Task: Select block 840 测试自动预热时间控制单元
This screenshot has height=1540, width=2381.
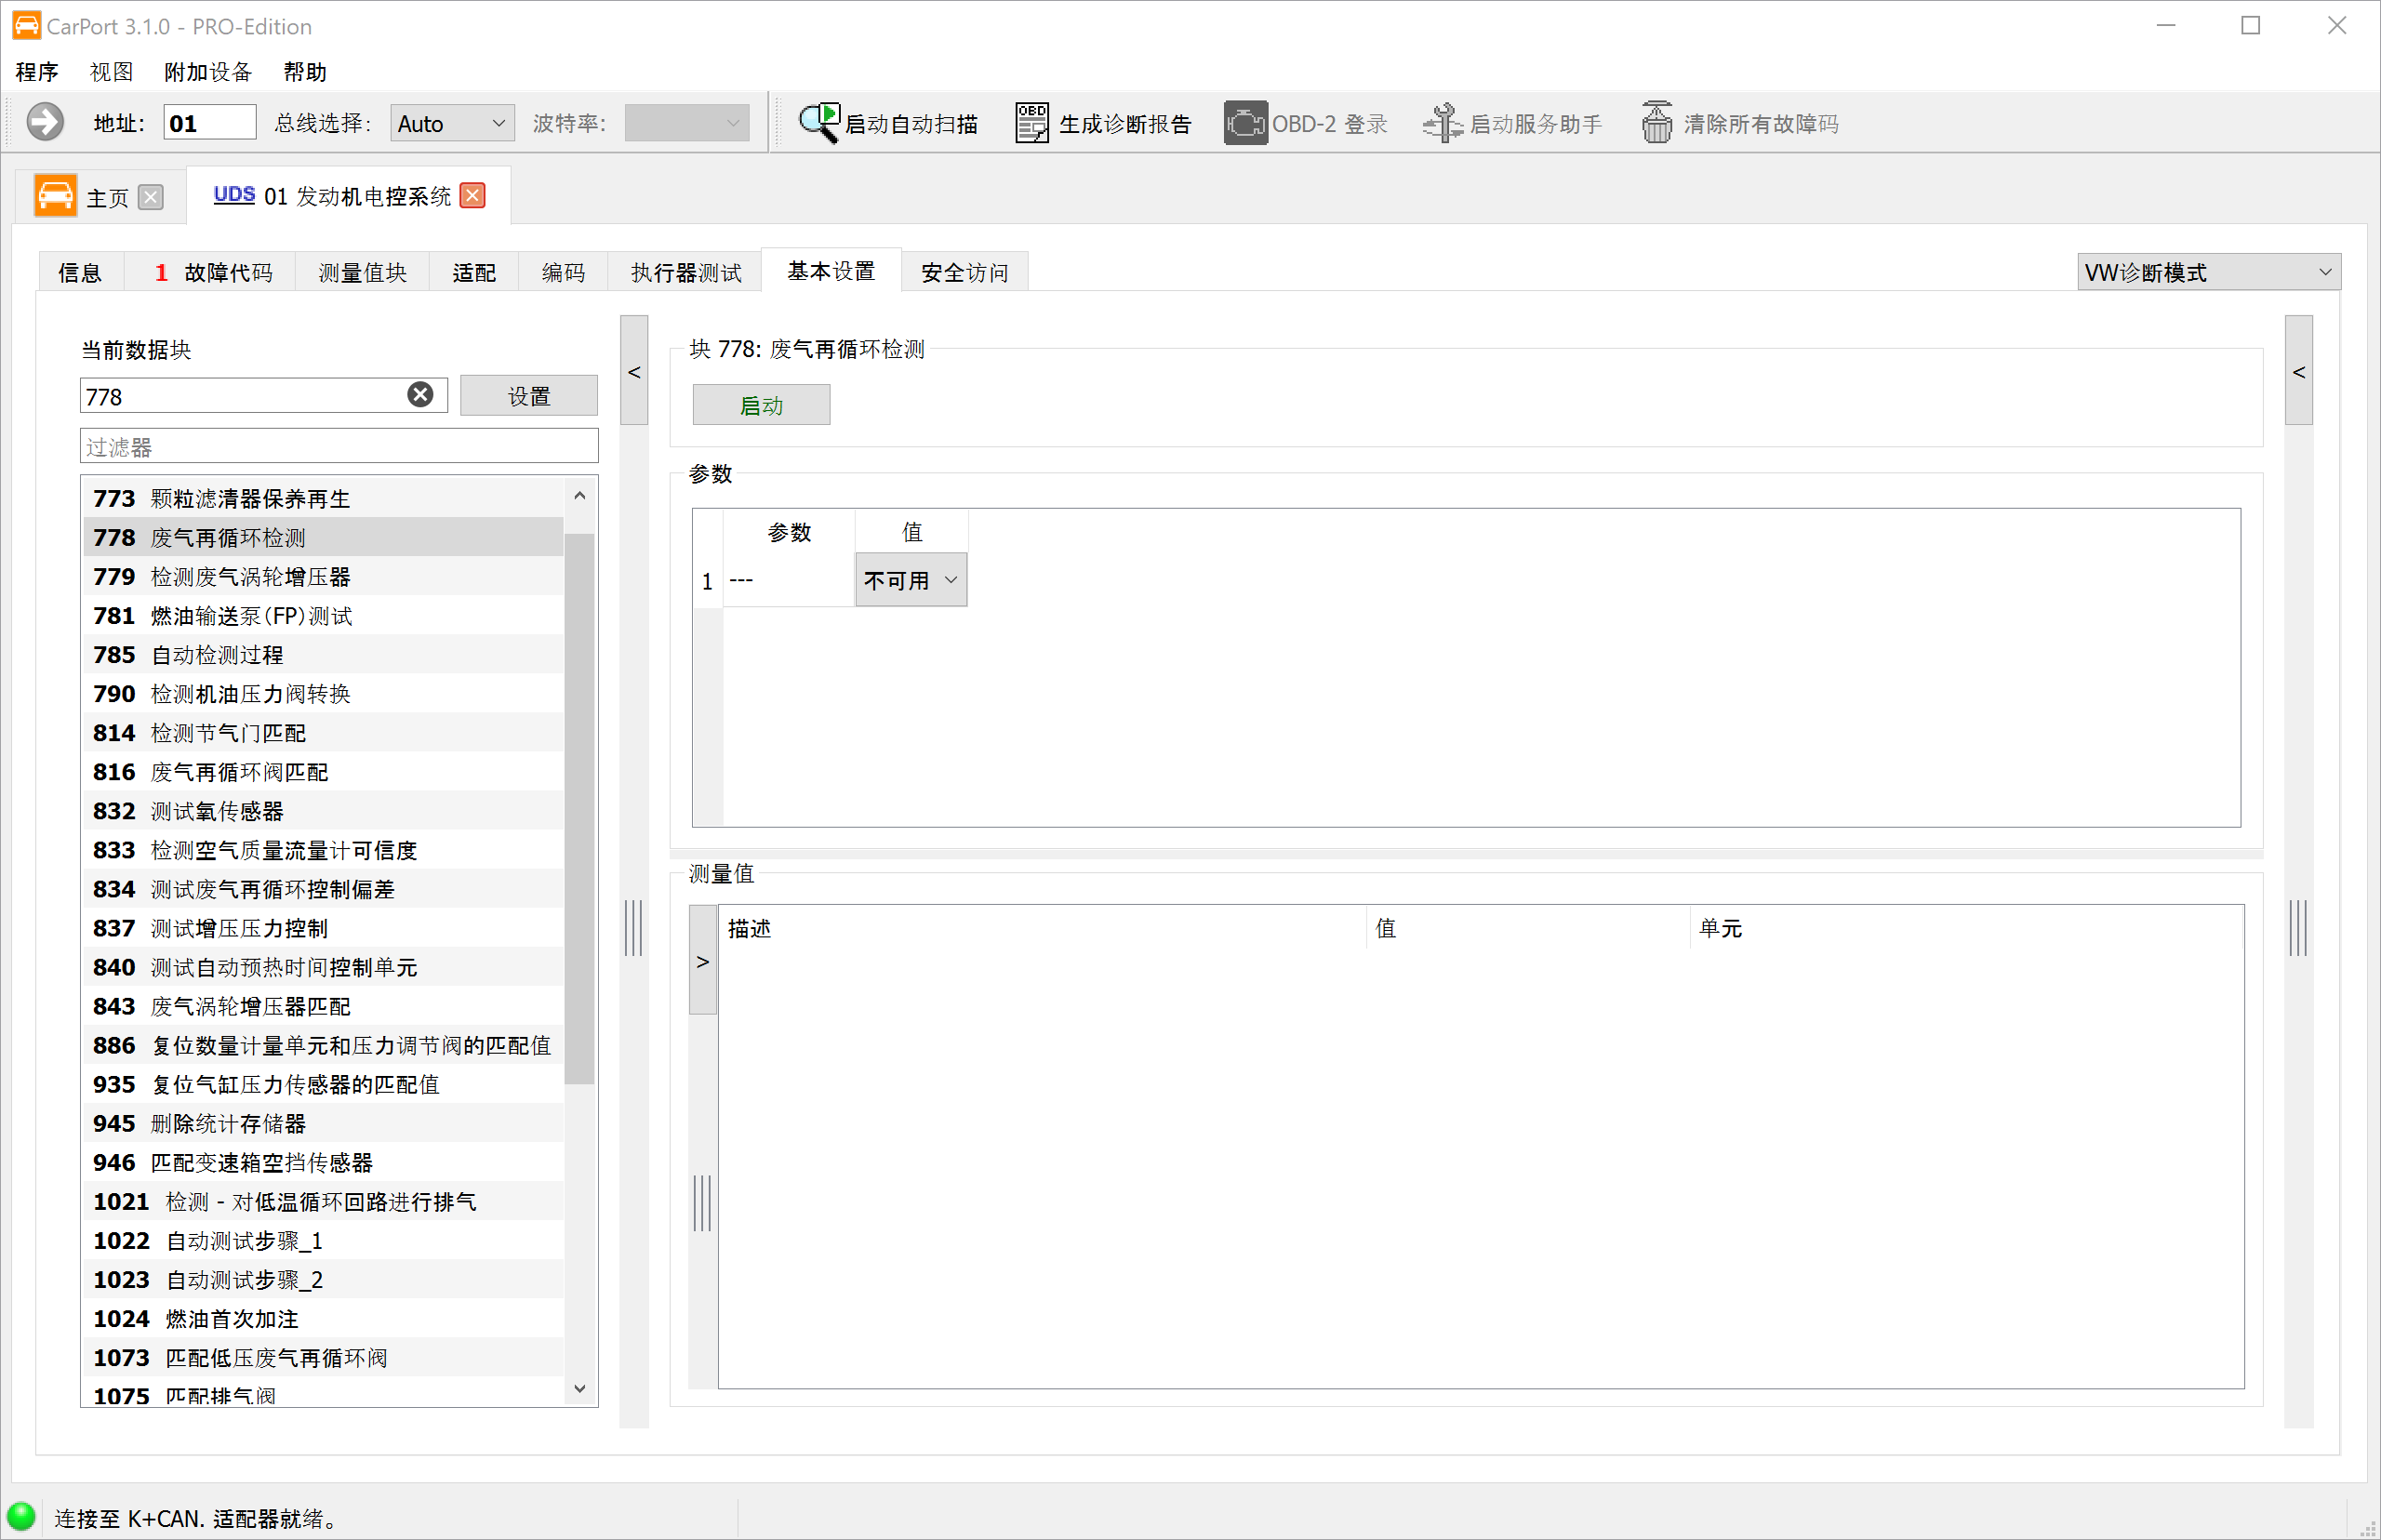Action: click(323, 966)
